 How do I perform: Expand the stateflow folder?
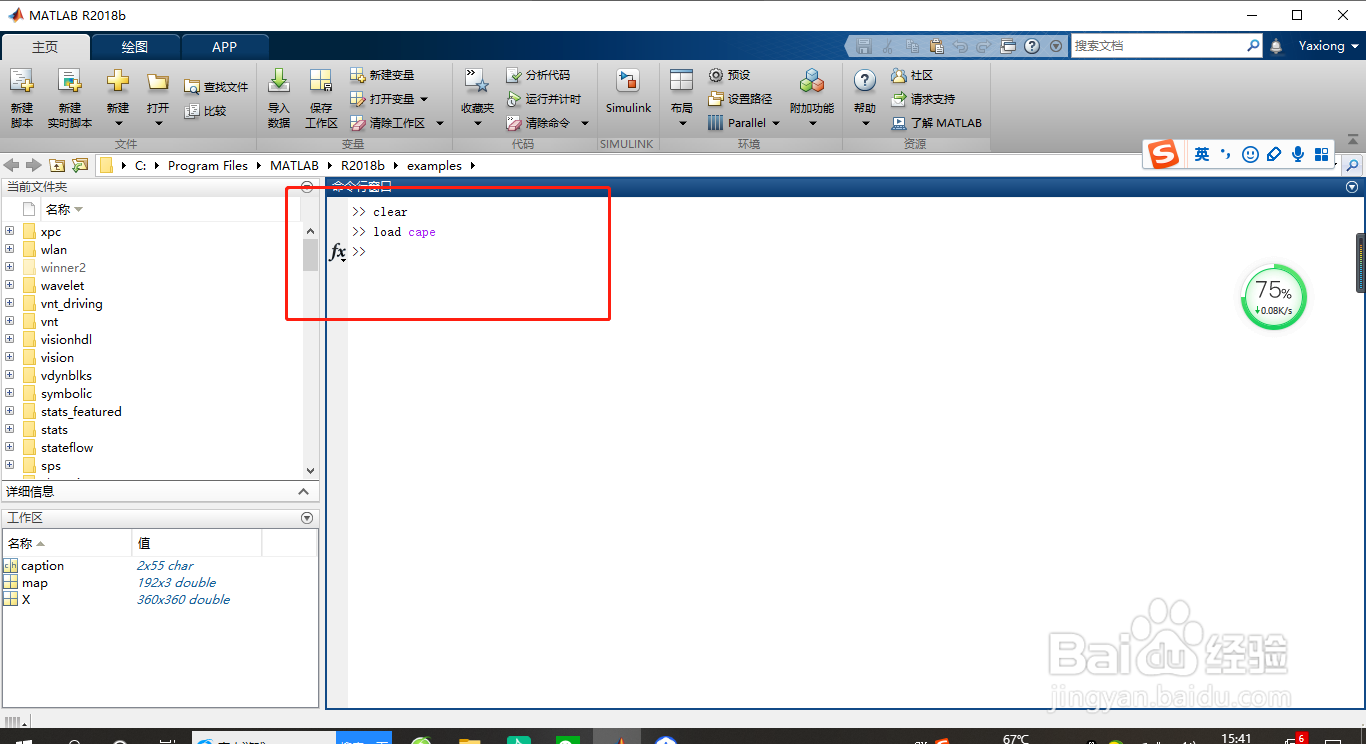coord(10,447)
